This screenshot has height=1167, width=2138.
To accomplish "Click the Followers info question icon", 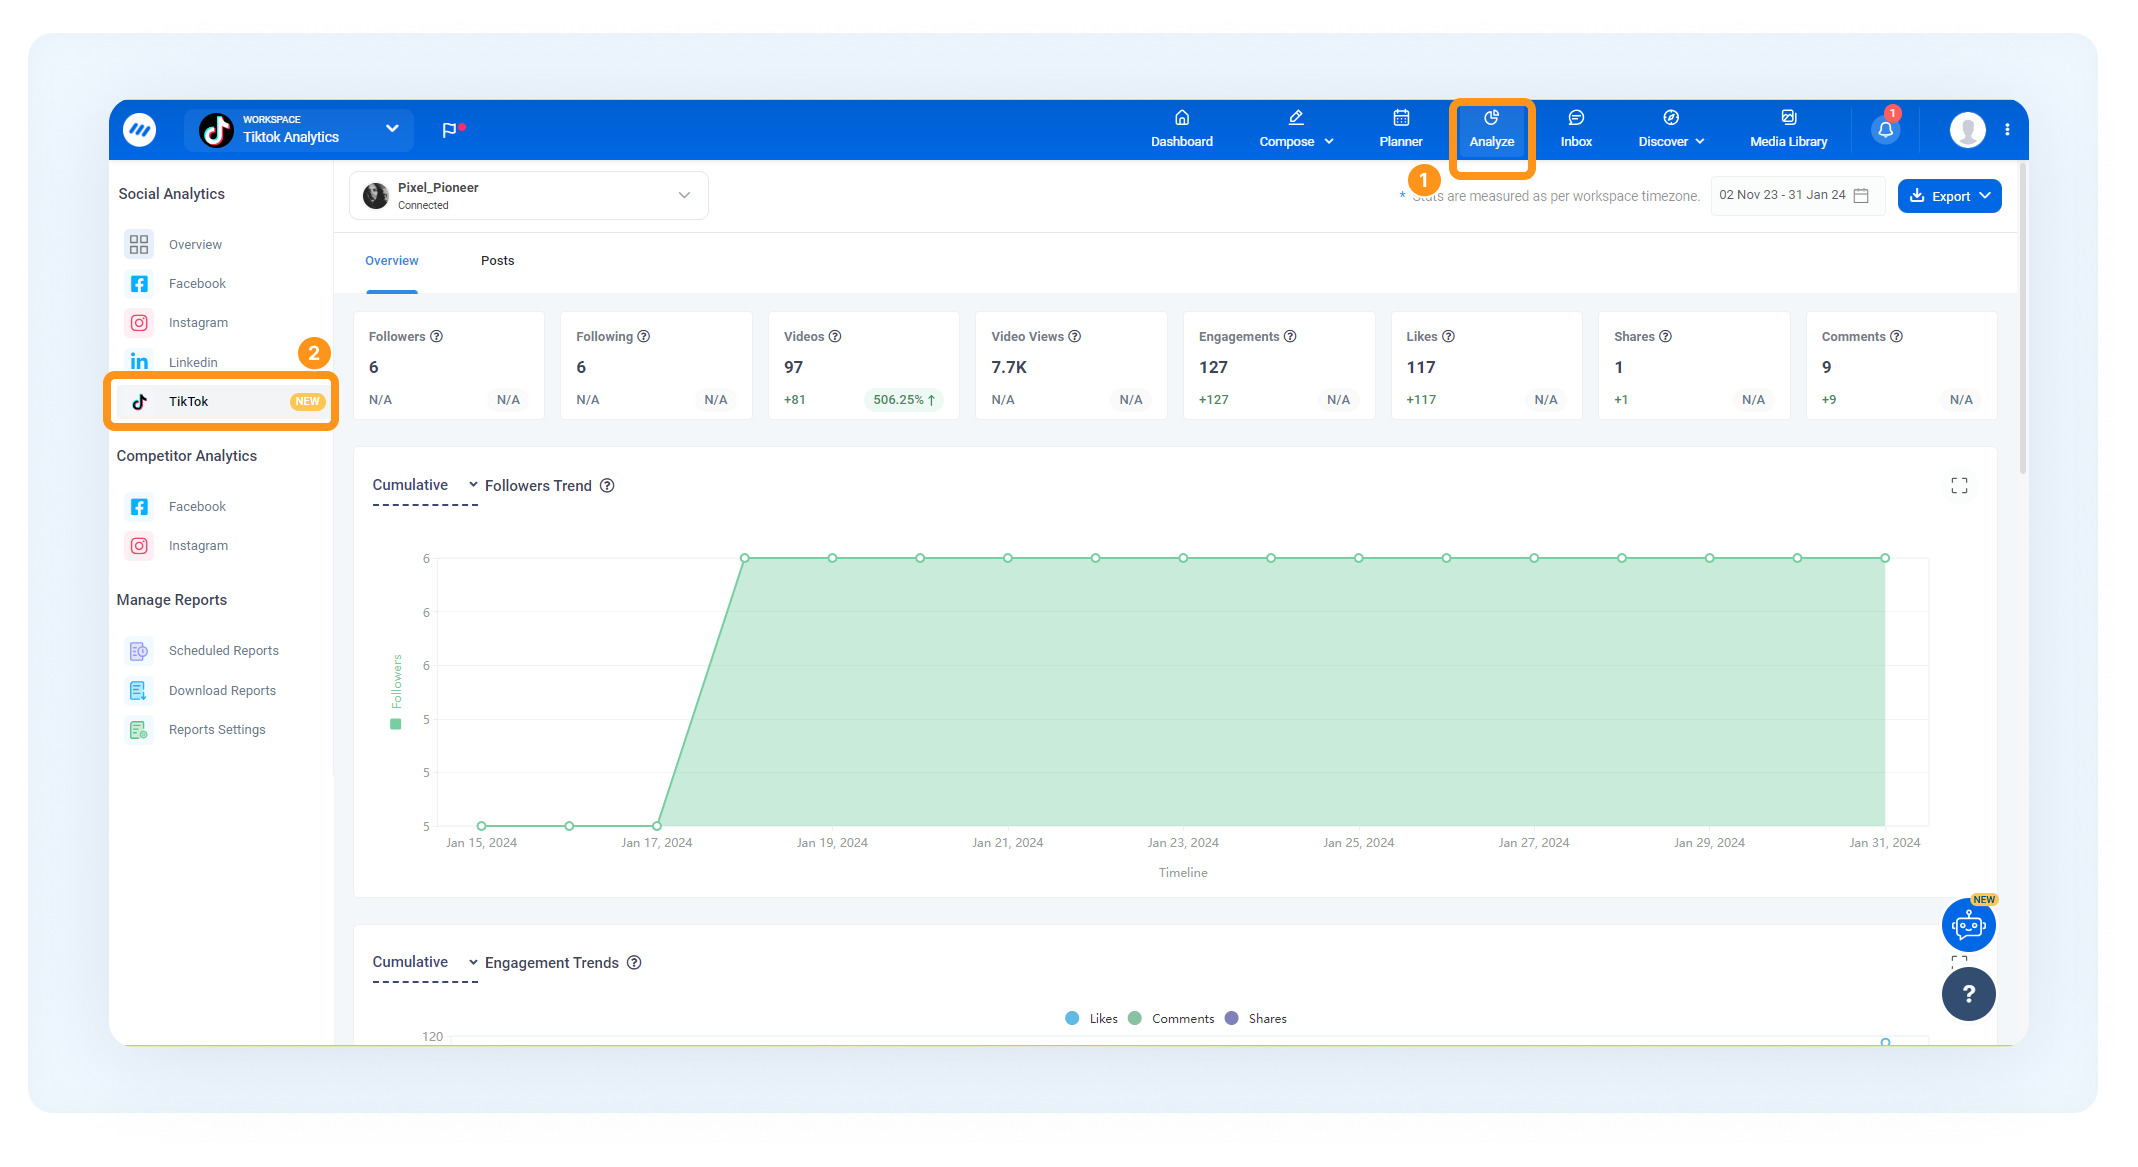I will [436, 337].
